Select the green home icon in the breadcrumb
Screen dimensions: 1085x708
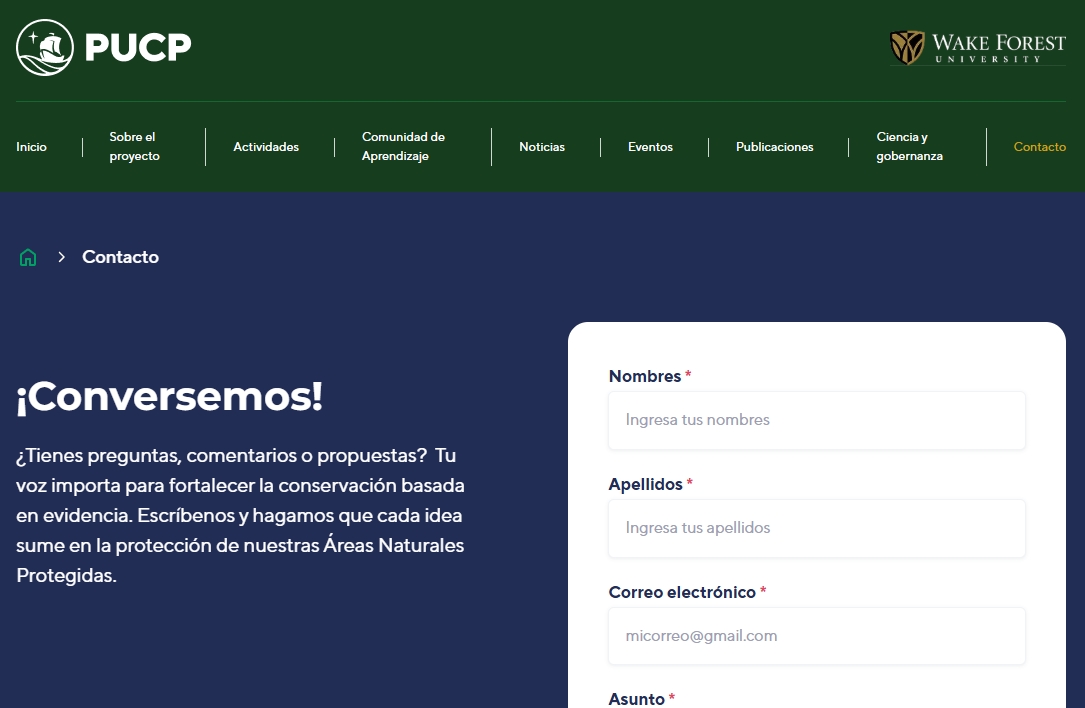(x=28, y=257)
